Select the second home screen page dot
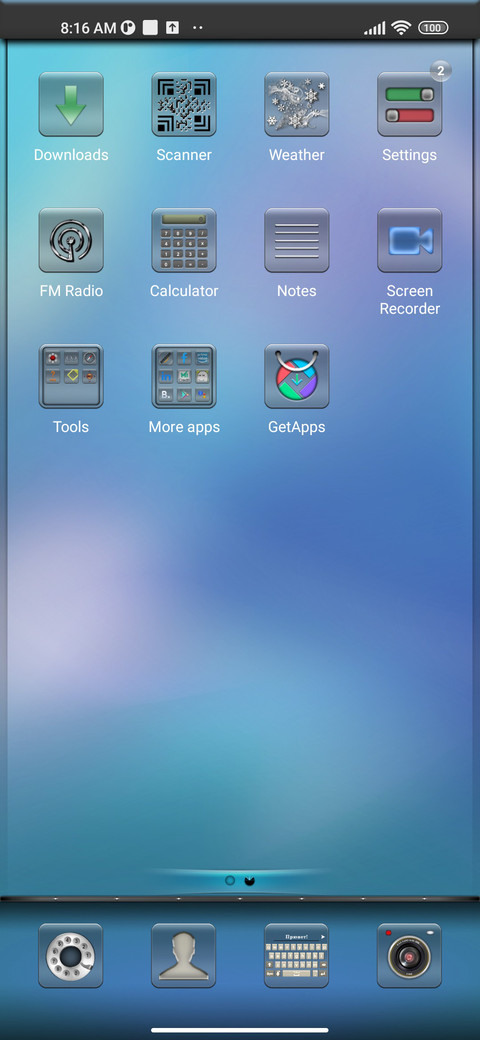The image size is (480, 1040). click(x=250, y=881)
